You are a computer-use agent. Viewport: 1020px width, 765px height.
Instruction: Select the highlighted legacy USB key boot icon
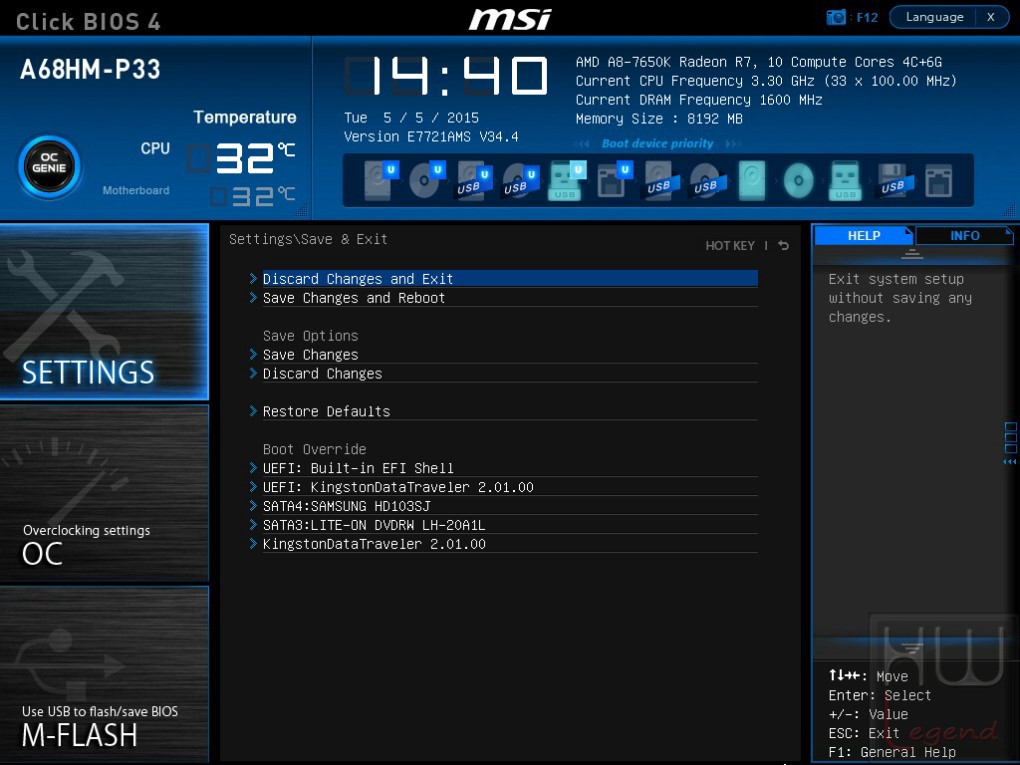[845, 180]
